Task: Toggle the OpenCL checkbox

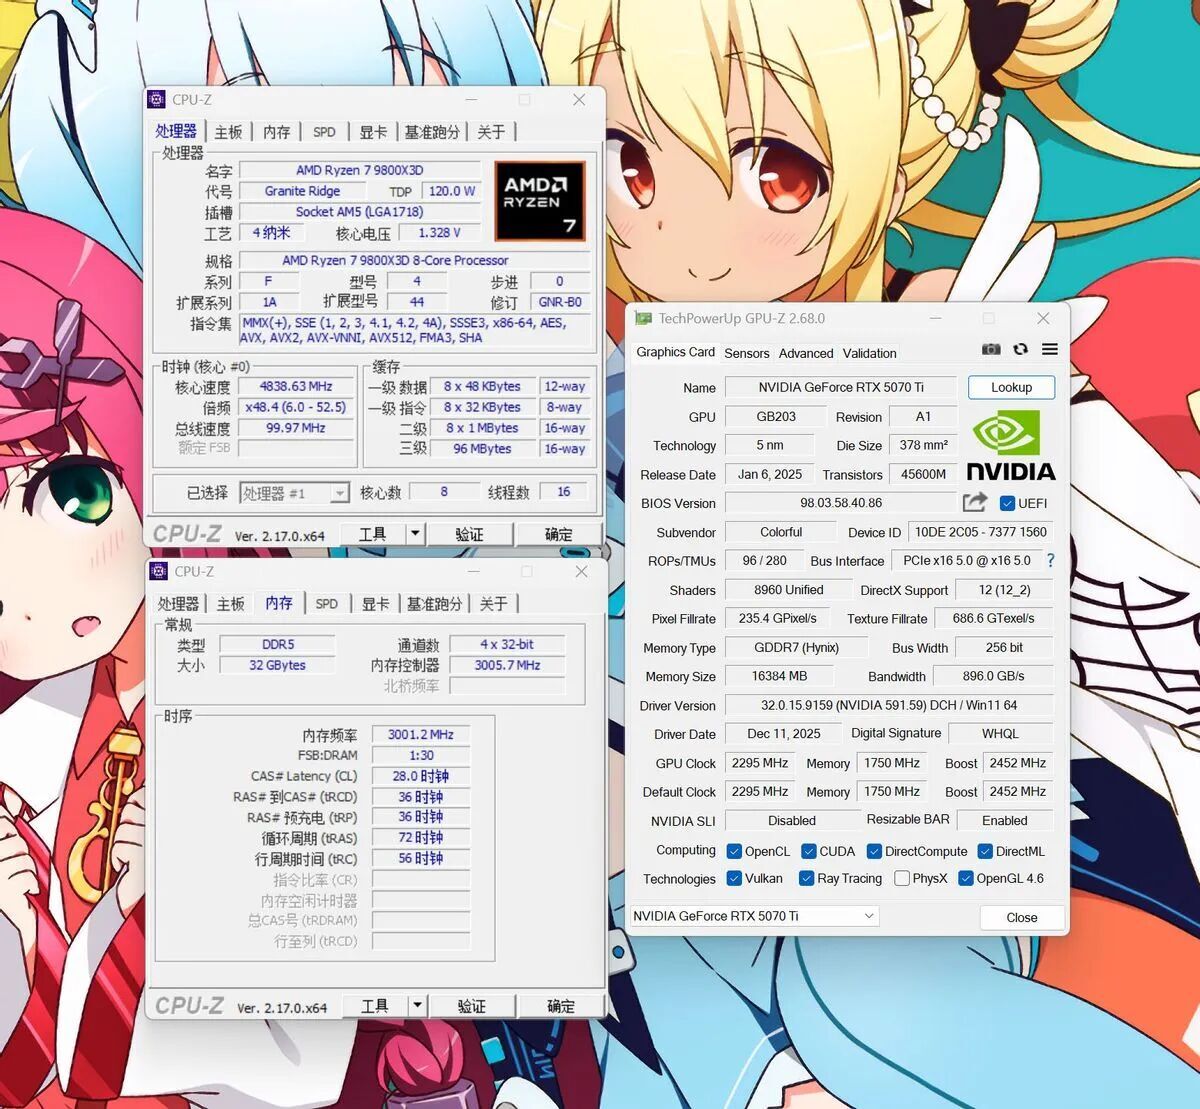Action: click(734, 851)
